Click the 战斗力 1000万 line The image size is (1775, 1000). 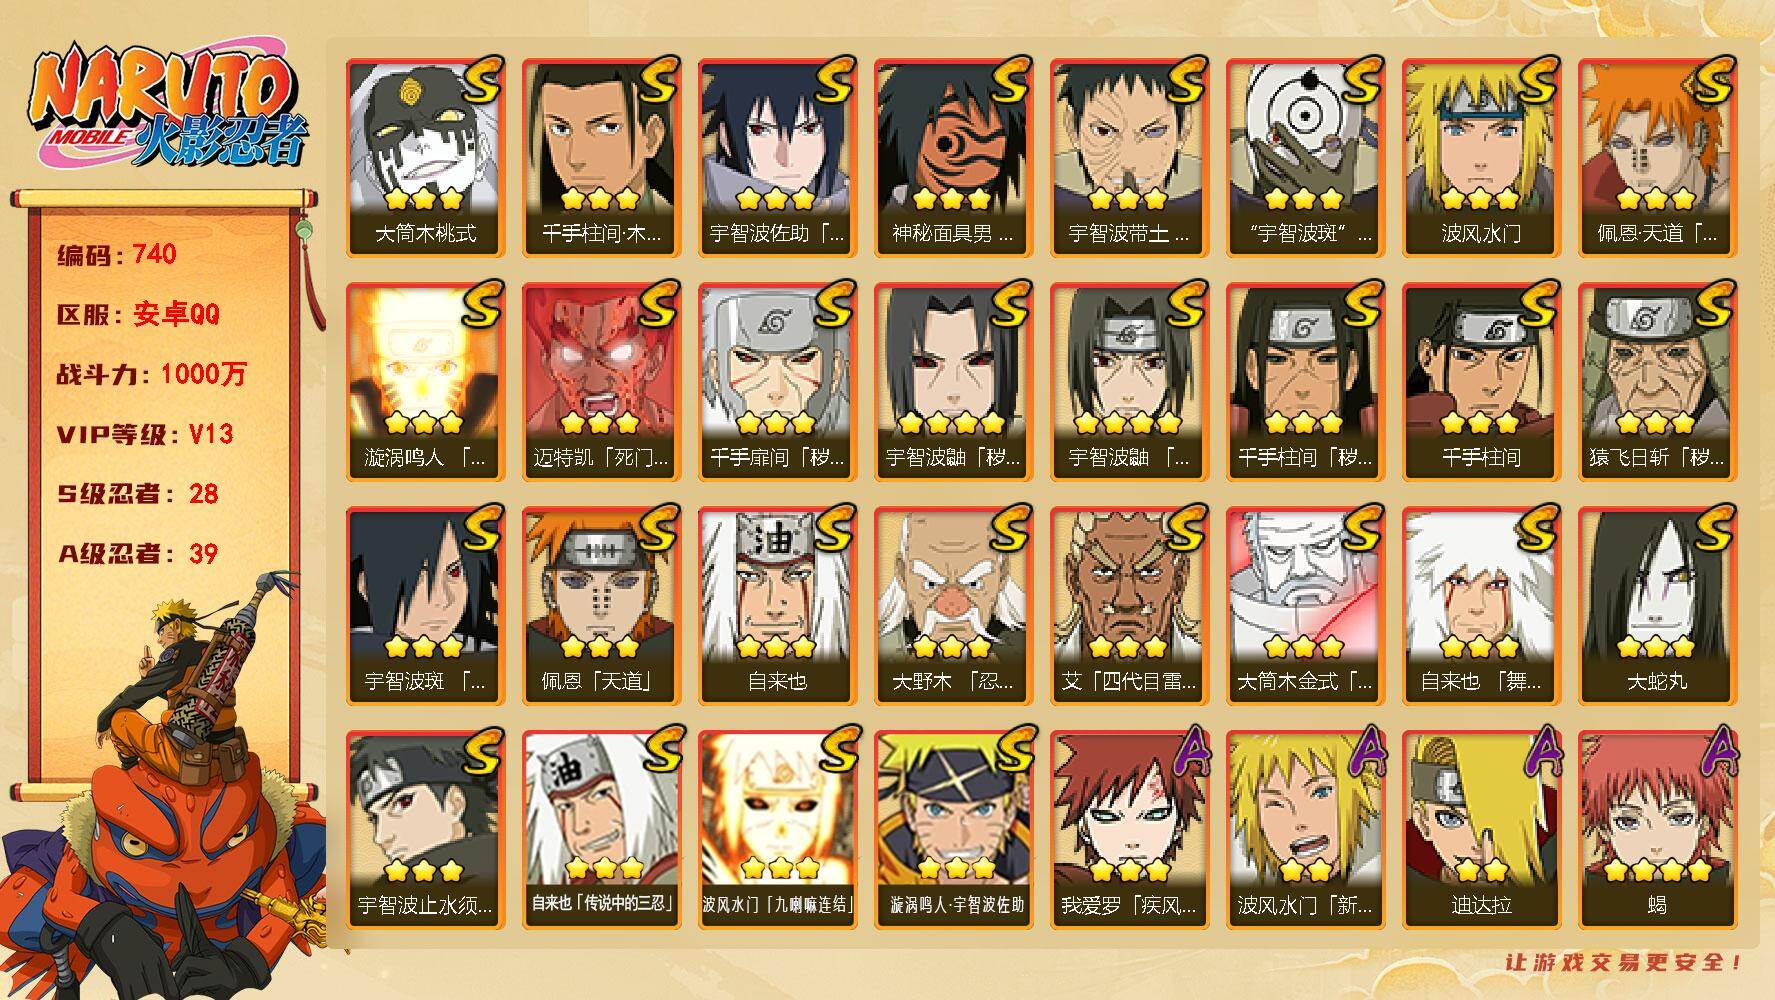(151, 374)
